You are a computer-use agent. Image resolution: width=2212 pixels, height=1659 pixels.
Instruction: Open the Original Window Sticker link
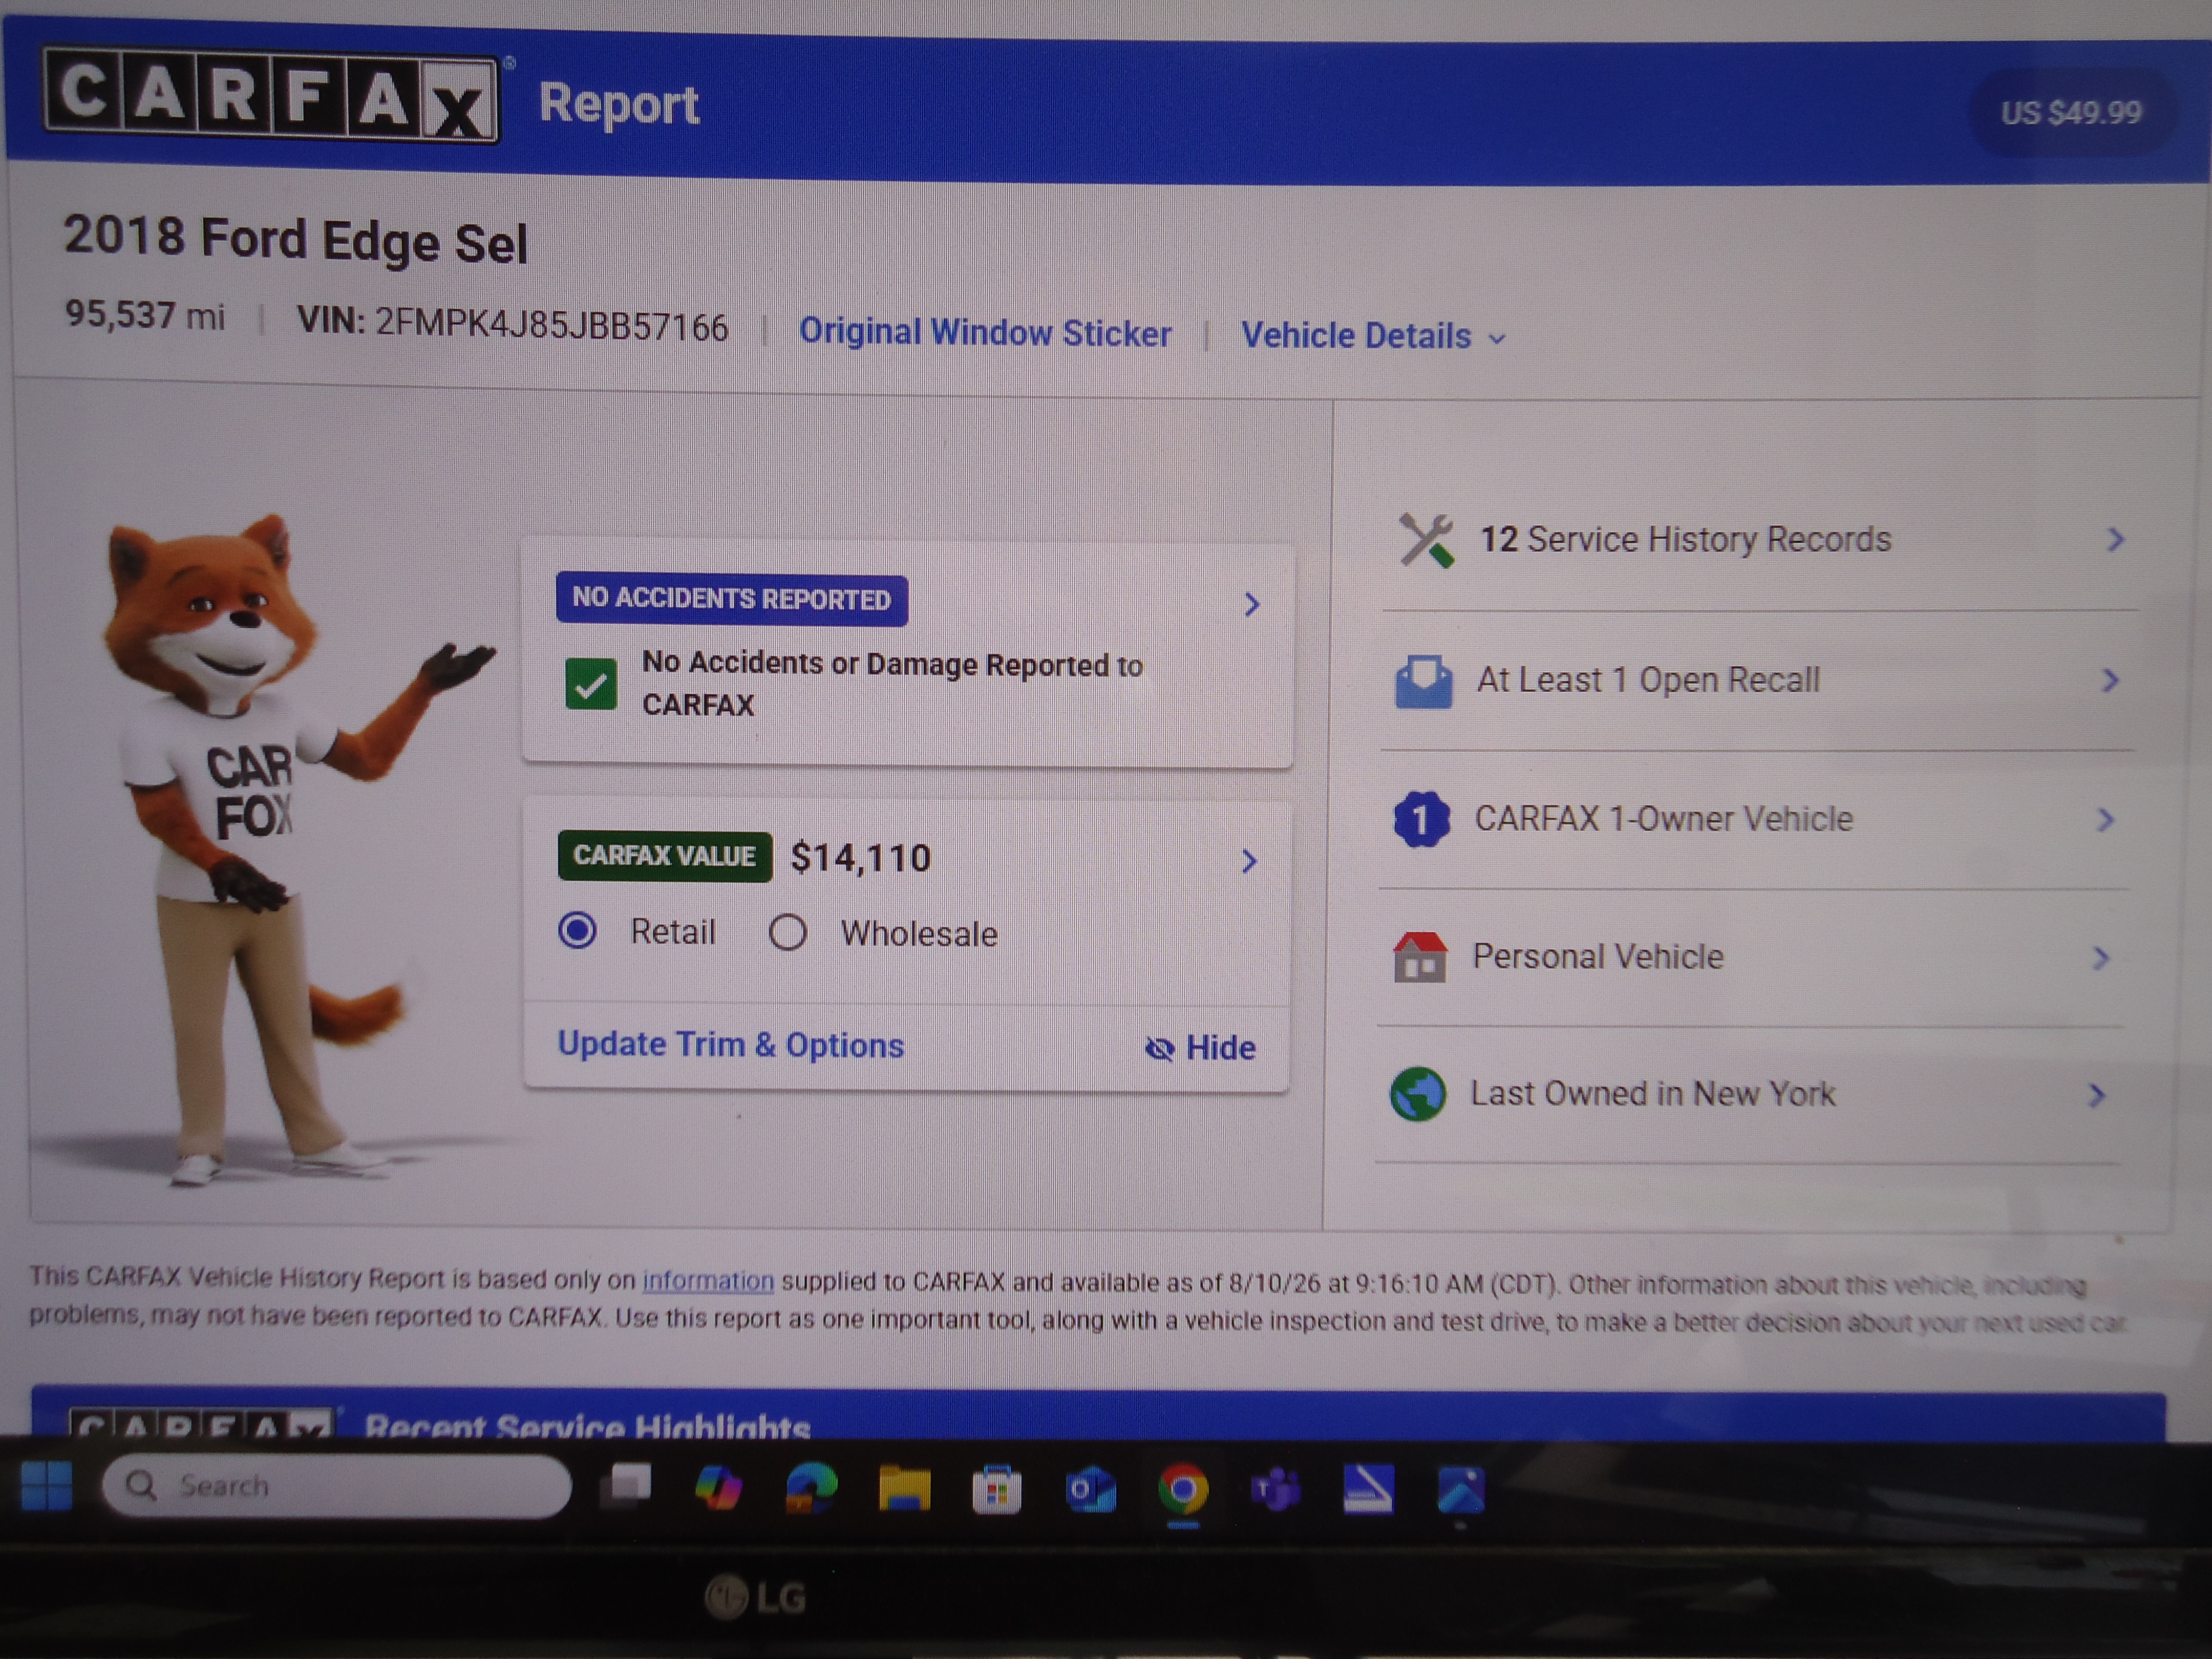click(985, 333)
